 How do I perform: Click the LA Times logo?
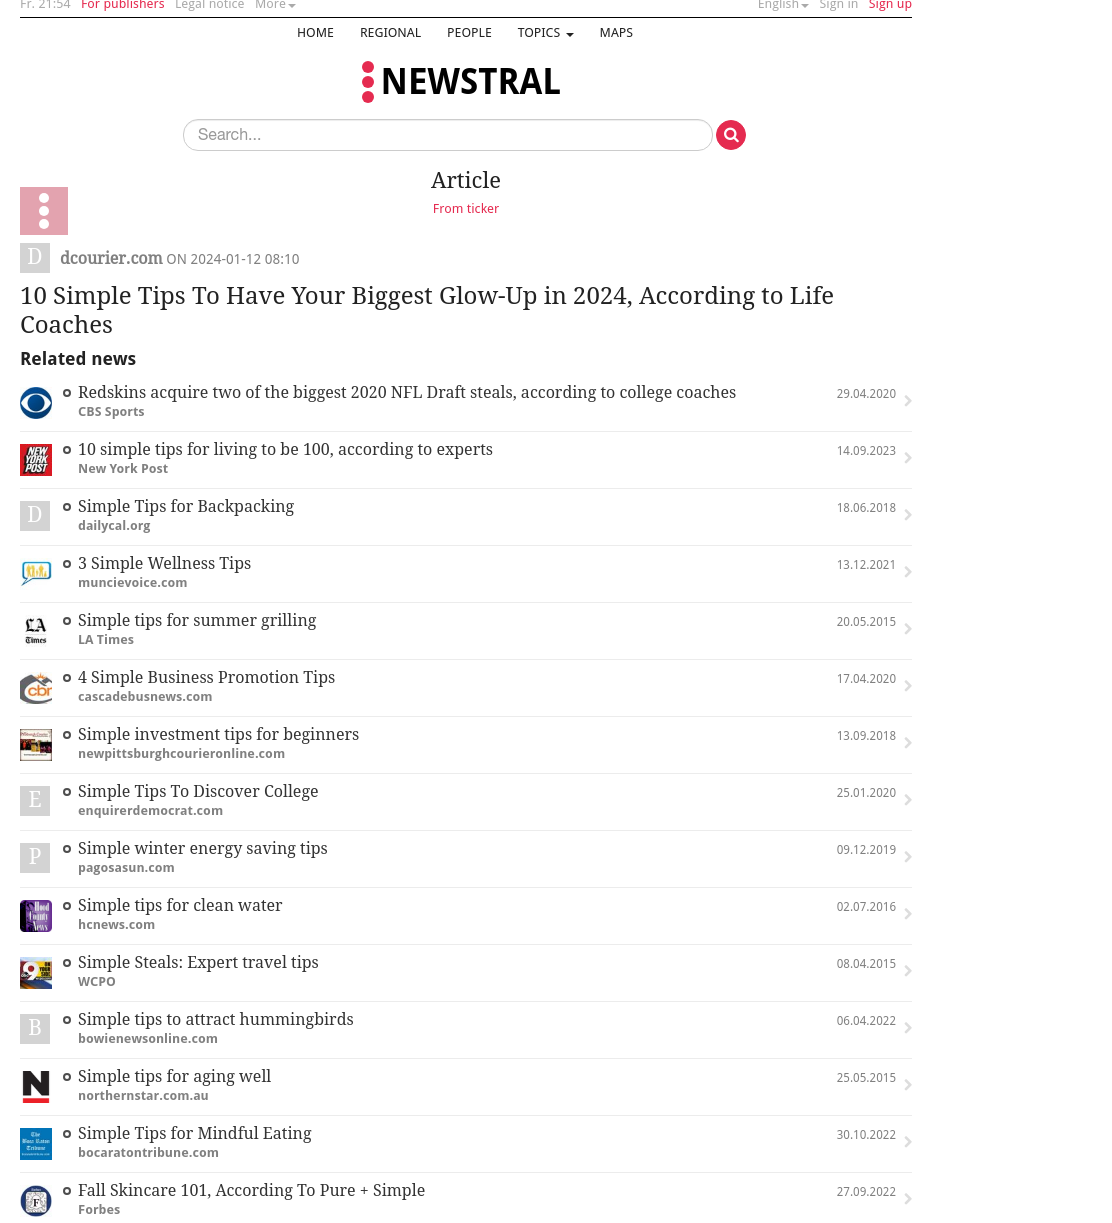pyautogui.click(x=36, y=631)
